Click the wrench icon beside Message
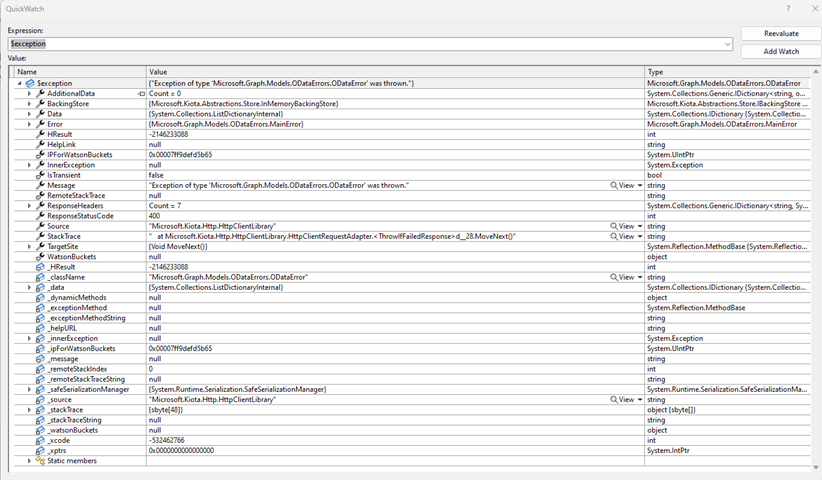 tap(40, 186)
